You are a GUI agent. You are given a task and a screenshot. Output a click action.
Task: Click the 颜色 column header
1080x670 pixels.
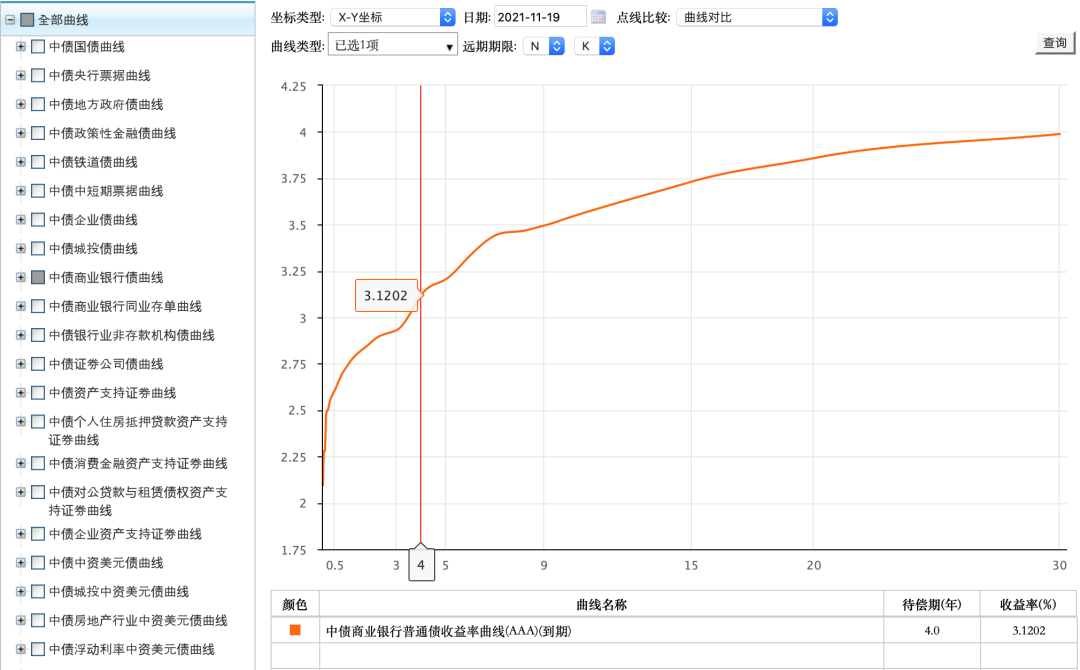coord(295,605)
